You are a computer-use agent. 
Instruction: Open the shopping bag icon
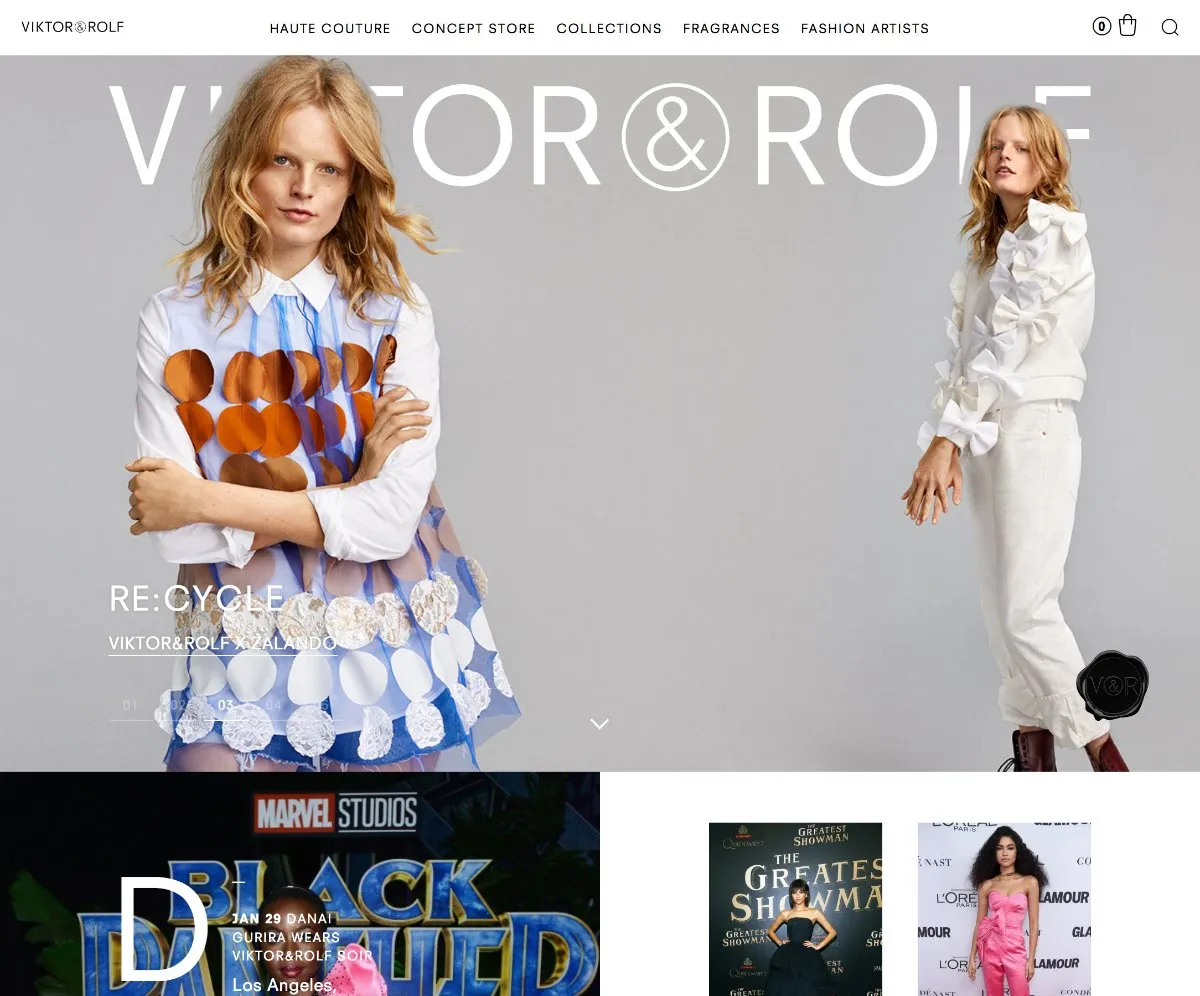click(1127, 26)
